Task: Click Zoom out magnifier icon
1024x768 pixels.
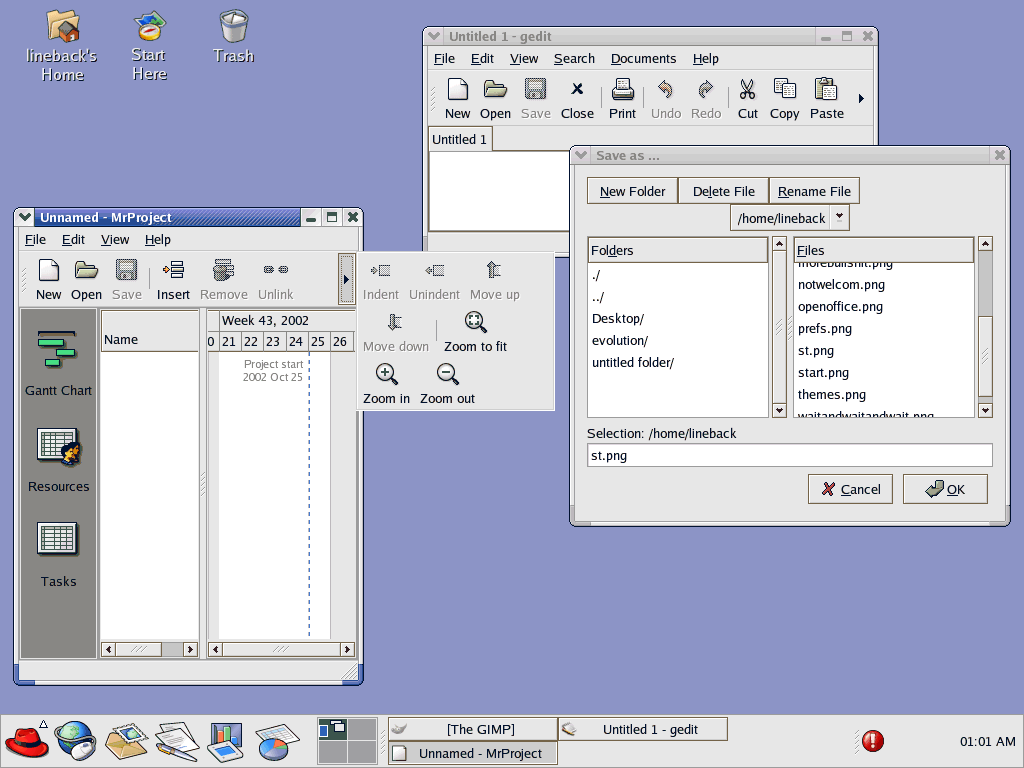Action: [447, 374]
